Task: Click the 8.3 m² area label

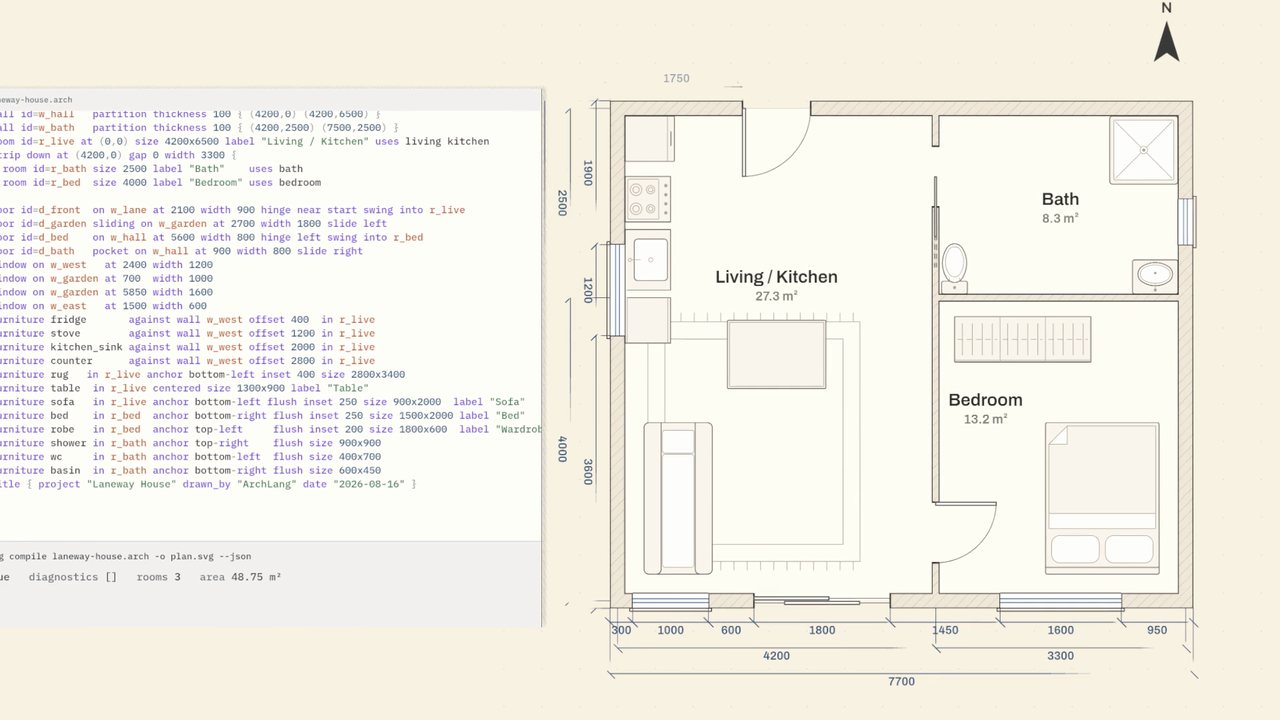Action: point(1060,217)
